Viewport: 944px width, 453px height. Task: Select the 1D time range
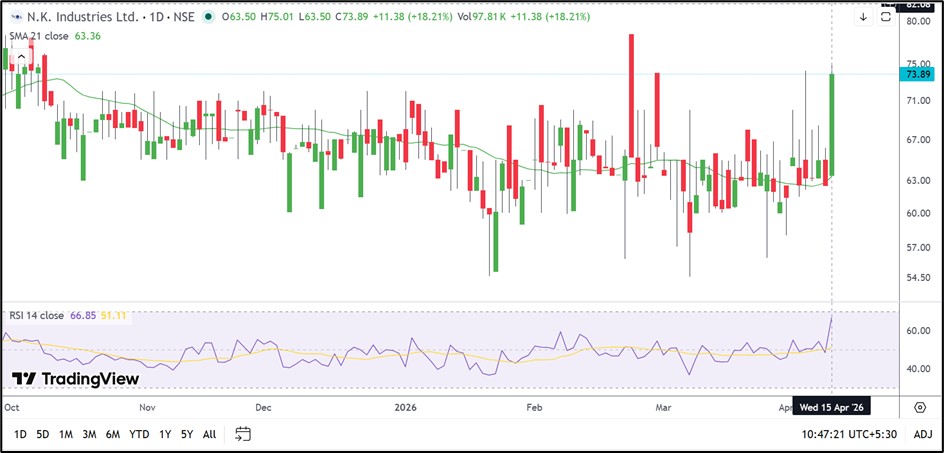pyautogui.click(x=20, y=434)
